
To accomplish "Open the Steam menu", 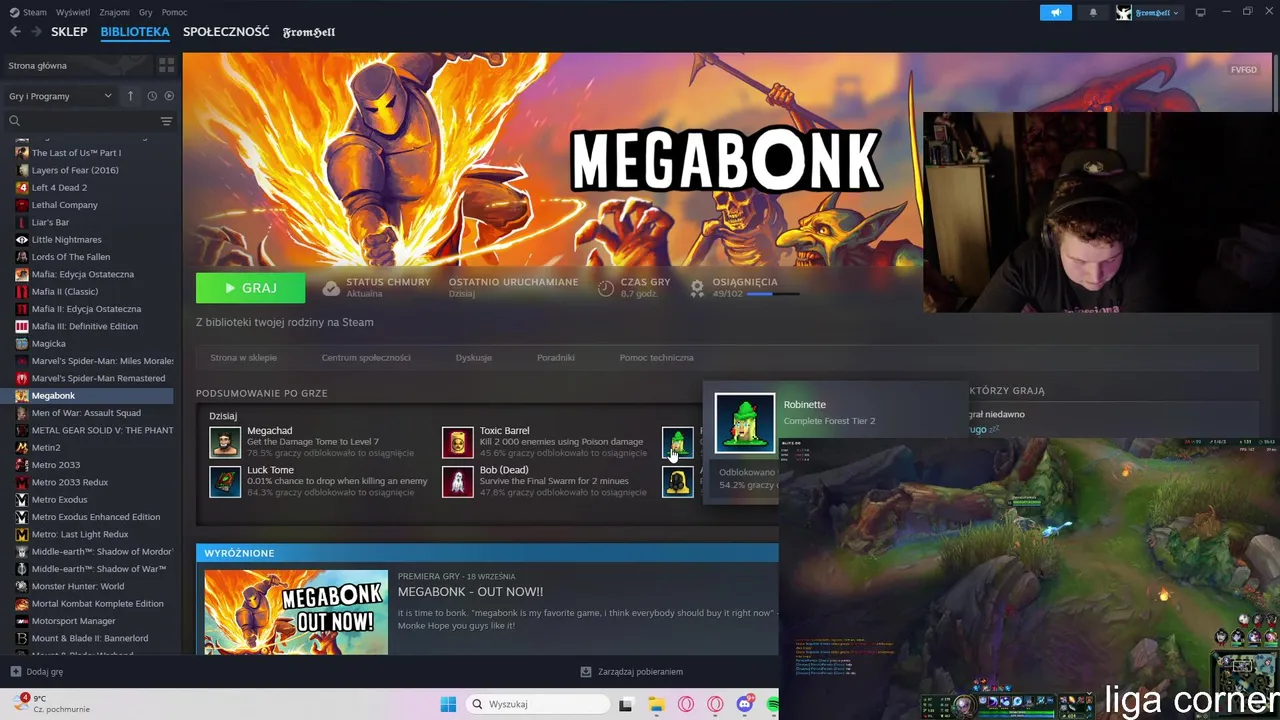I will pyautogui.click(x=28, y=12).
